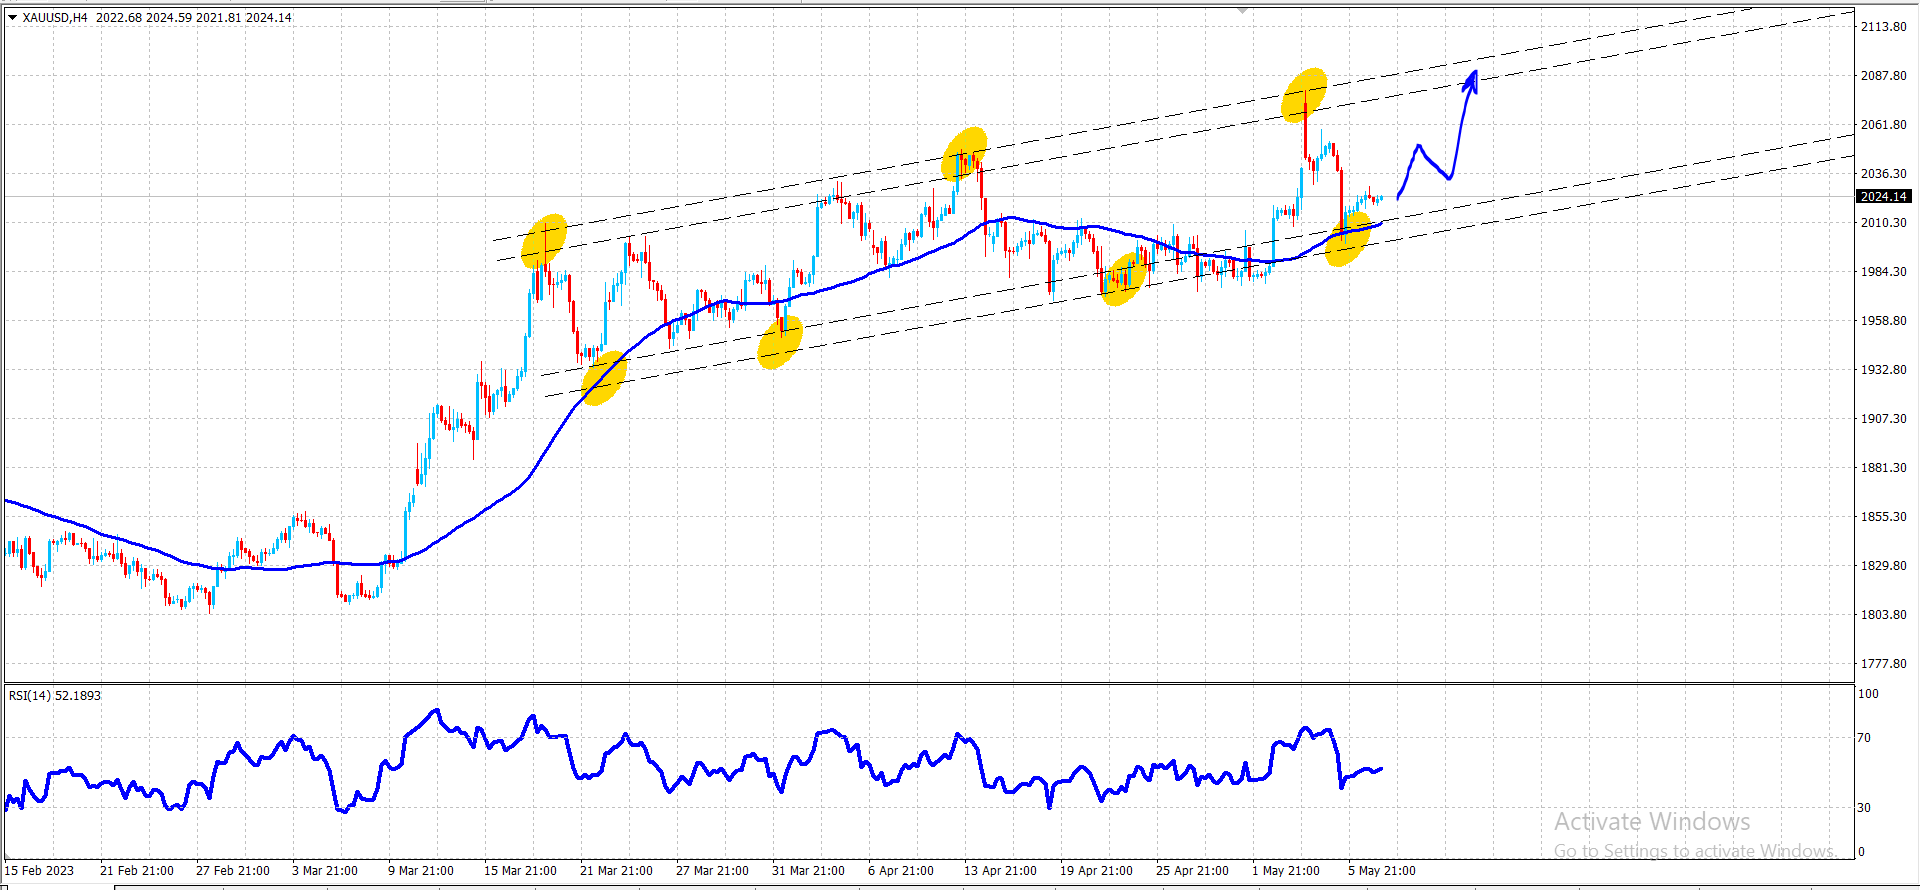The image size is (1920, 890).
Task: Click the 2036.30 price scale value
Action: (x=1884, y=174)
